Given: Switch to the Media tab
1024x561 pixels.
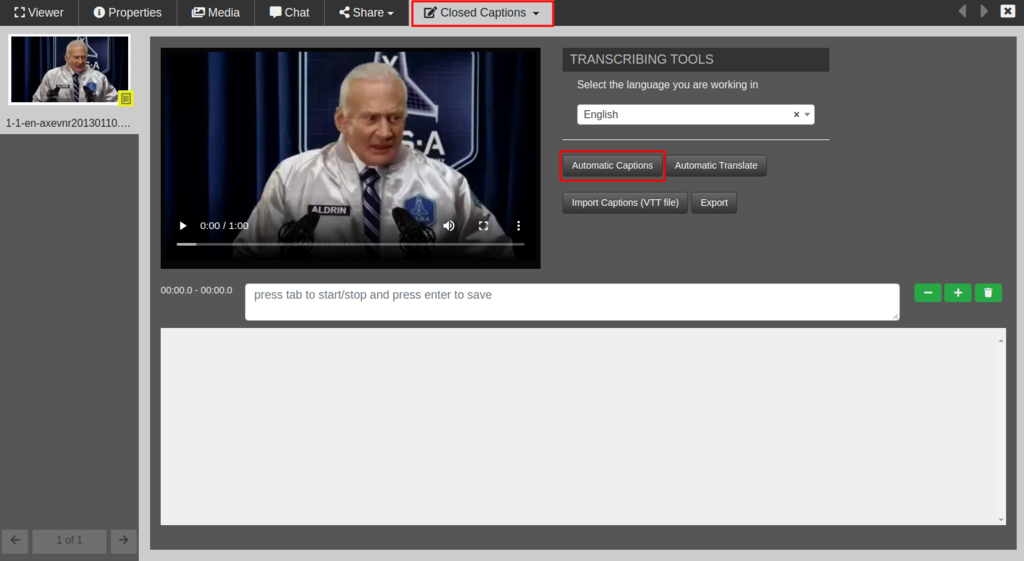Looking at the screenshot, I should coord(216,12).
